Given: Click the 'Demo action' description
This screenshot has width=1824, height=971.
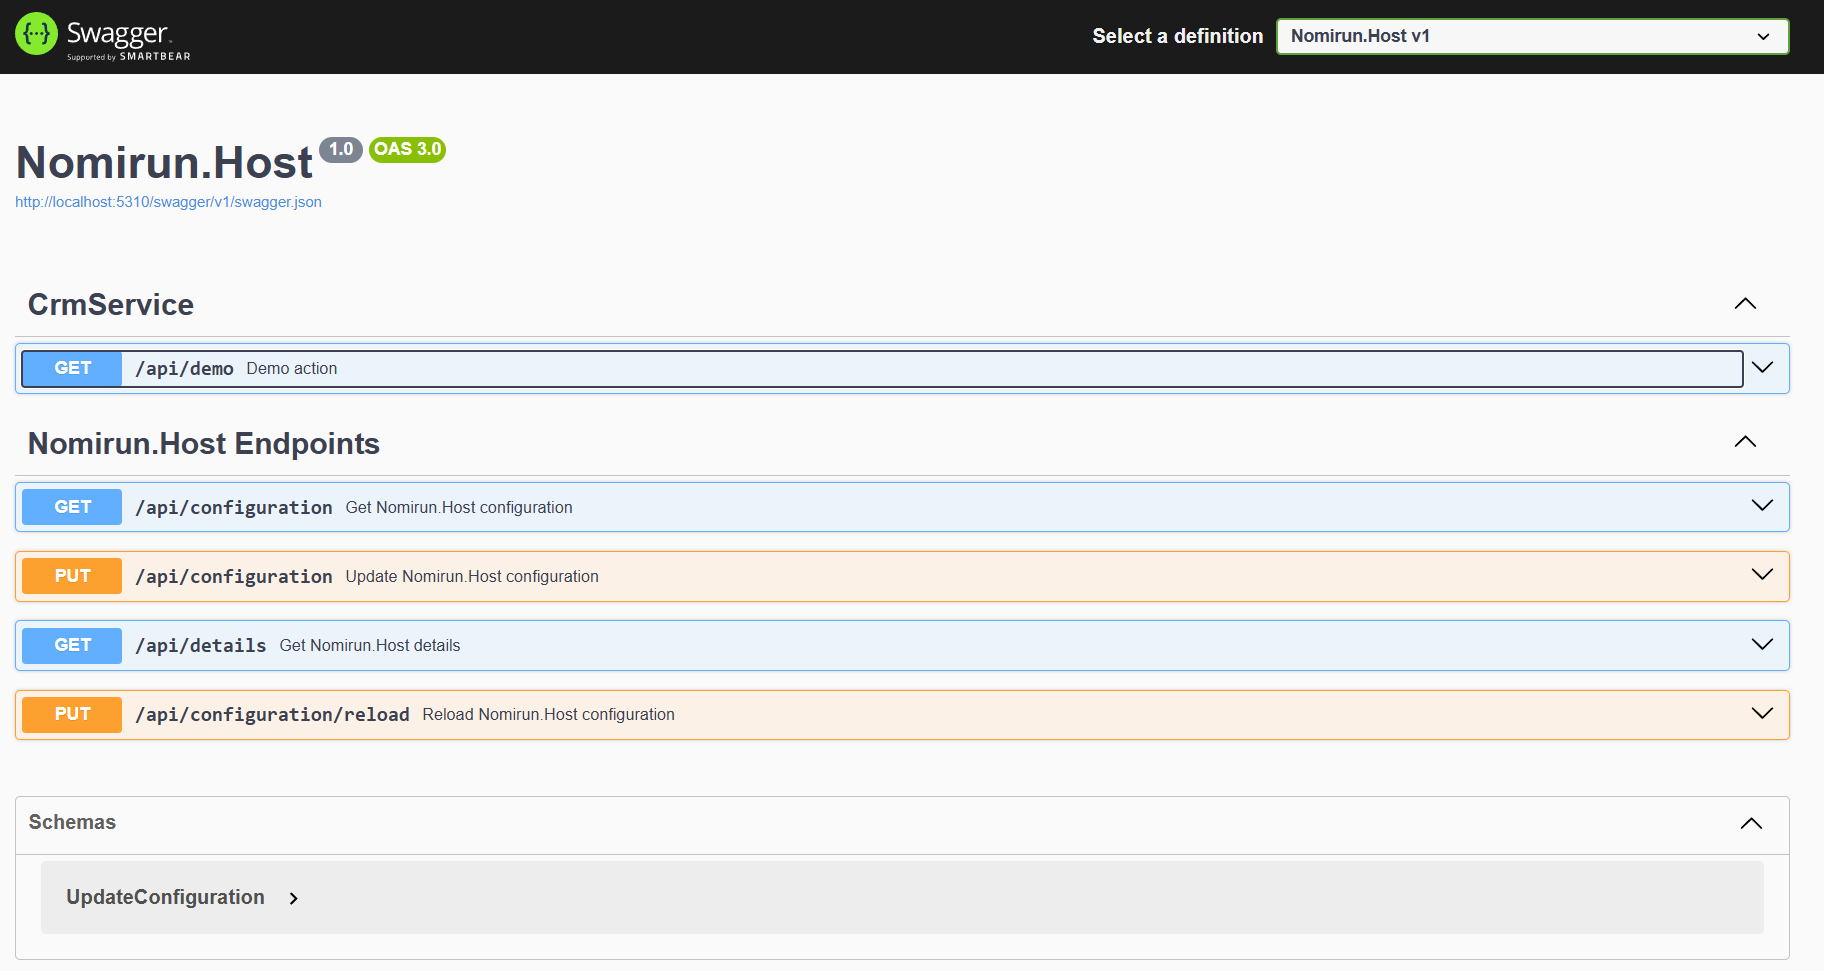Looking at the screenshot, I should click(x=292, y=369).
